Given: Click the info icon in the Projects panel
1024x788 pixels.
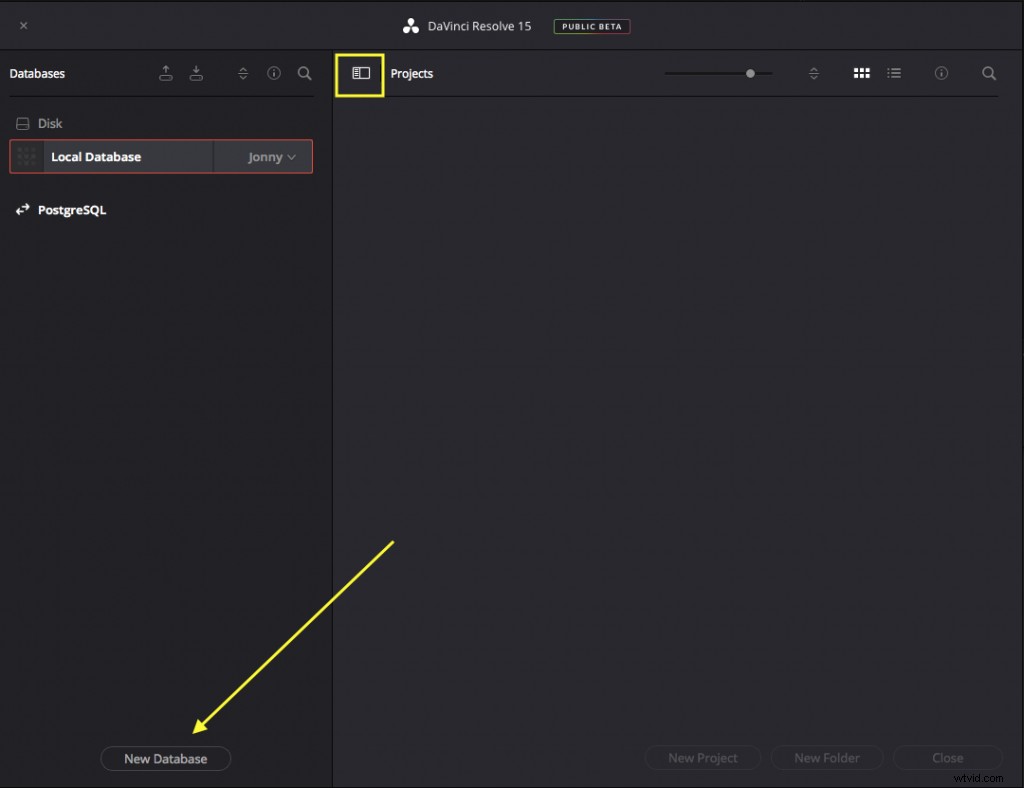Looking at the screenshot, I should 940,73.
